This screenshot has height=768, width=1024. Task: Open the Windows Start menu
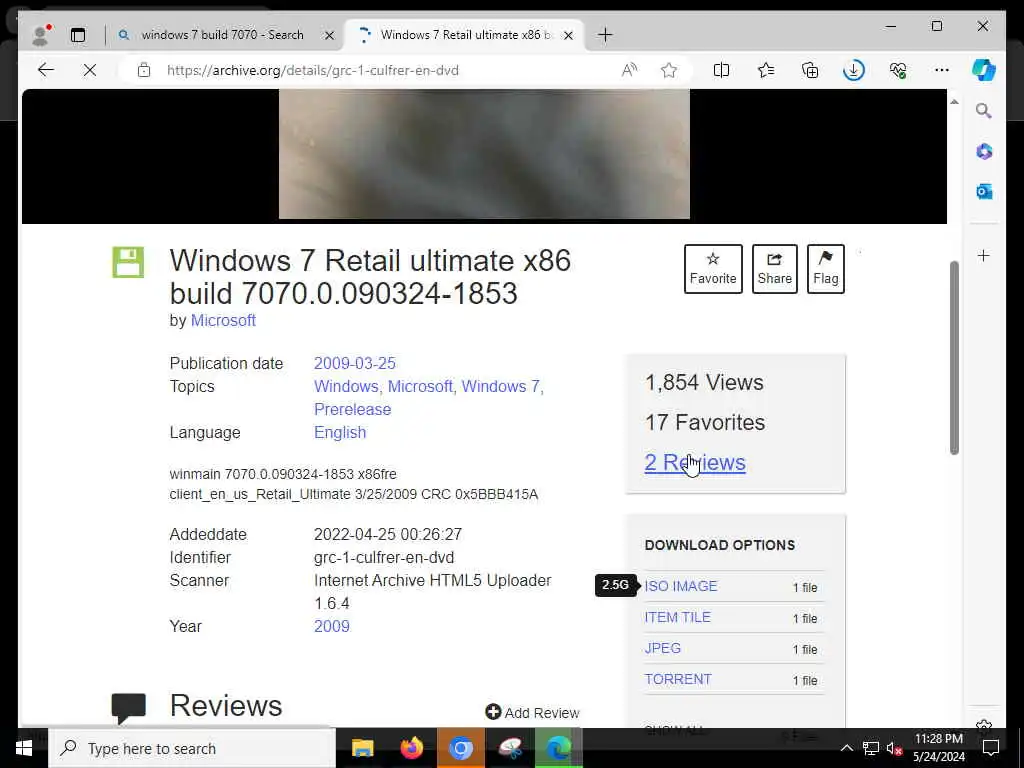click(x=24, y=748)
